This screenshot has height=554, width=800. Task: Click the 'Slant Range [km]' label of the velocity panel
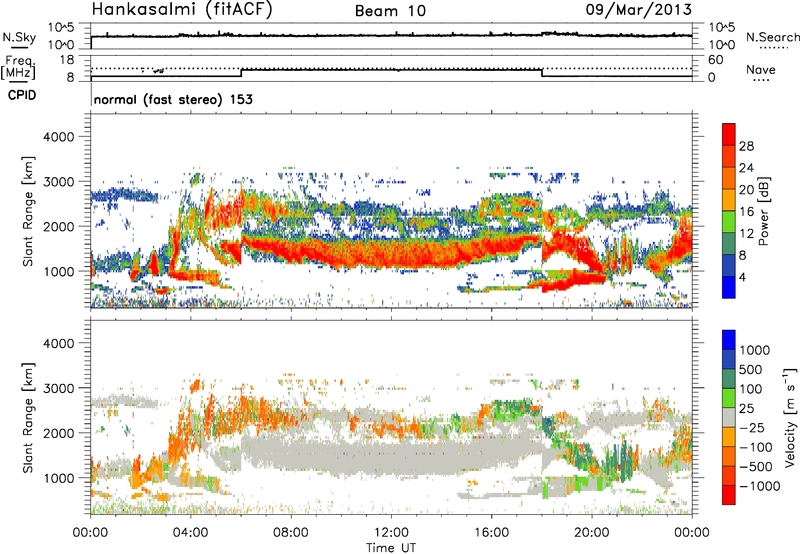(x=28, y=417)
